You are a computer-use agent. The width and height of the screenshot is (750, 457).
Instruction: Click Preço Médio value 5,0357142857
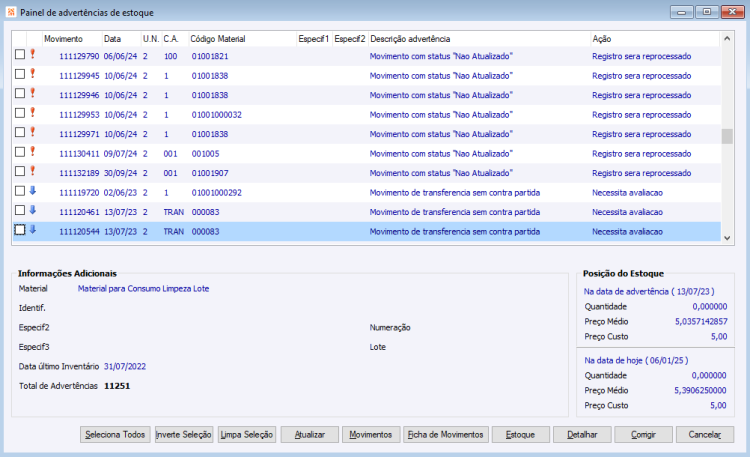point(701,322)
